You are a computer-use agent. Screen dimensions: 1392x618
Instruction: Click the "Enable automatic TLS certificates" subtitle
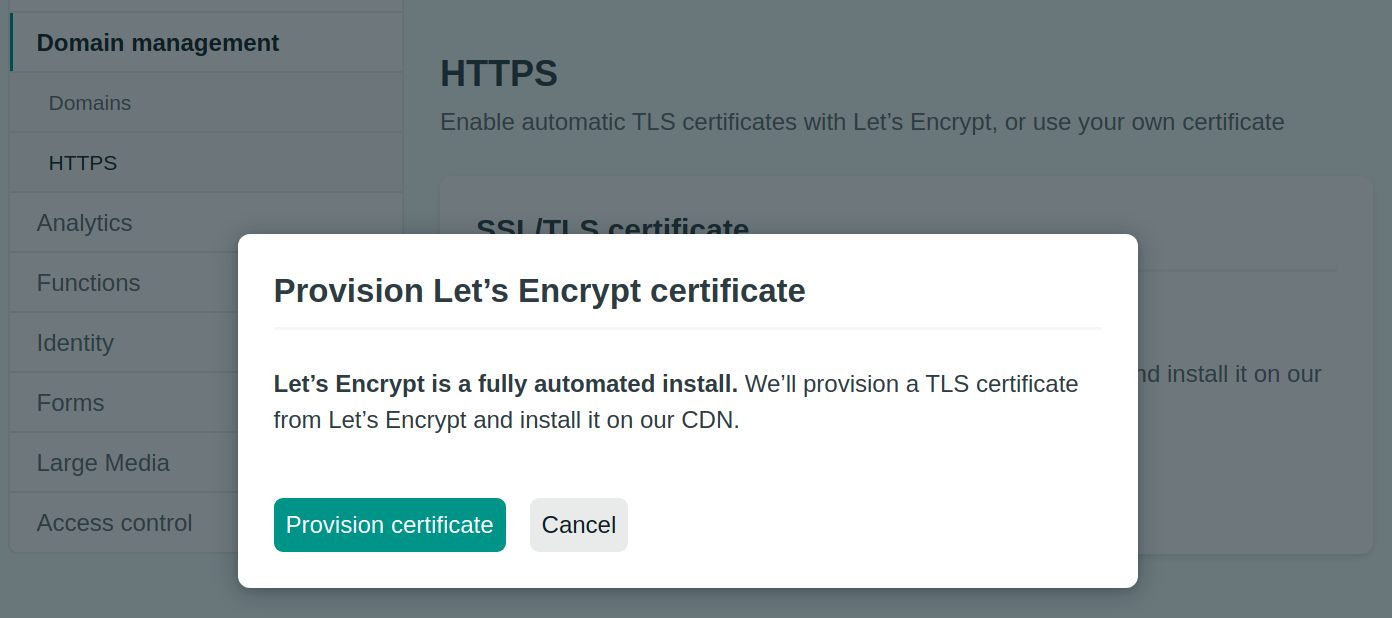coord(862,122)
